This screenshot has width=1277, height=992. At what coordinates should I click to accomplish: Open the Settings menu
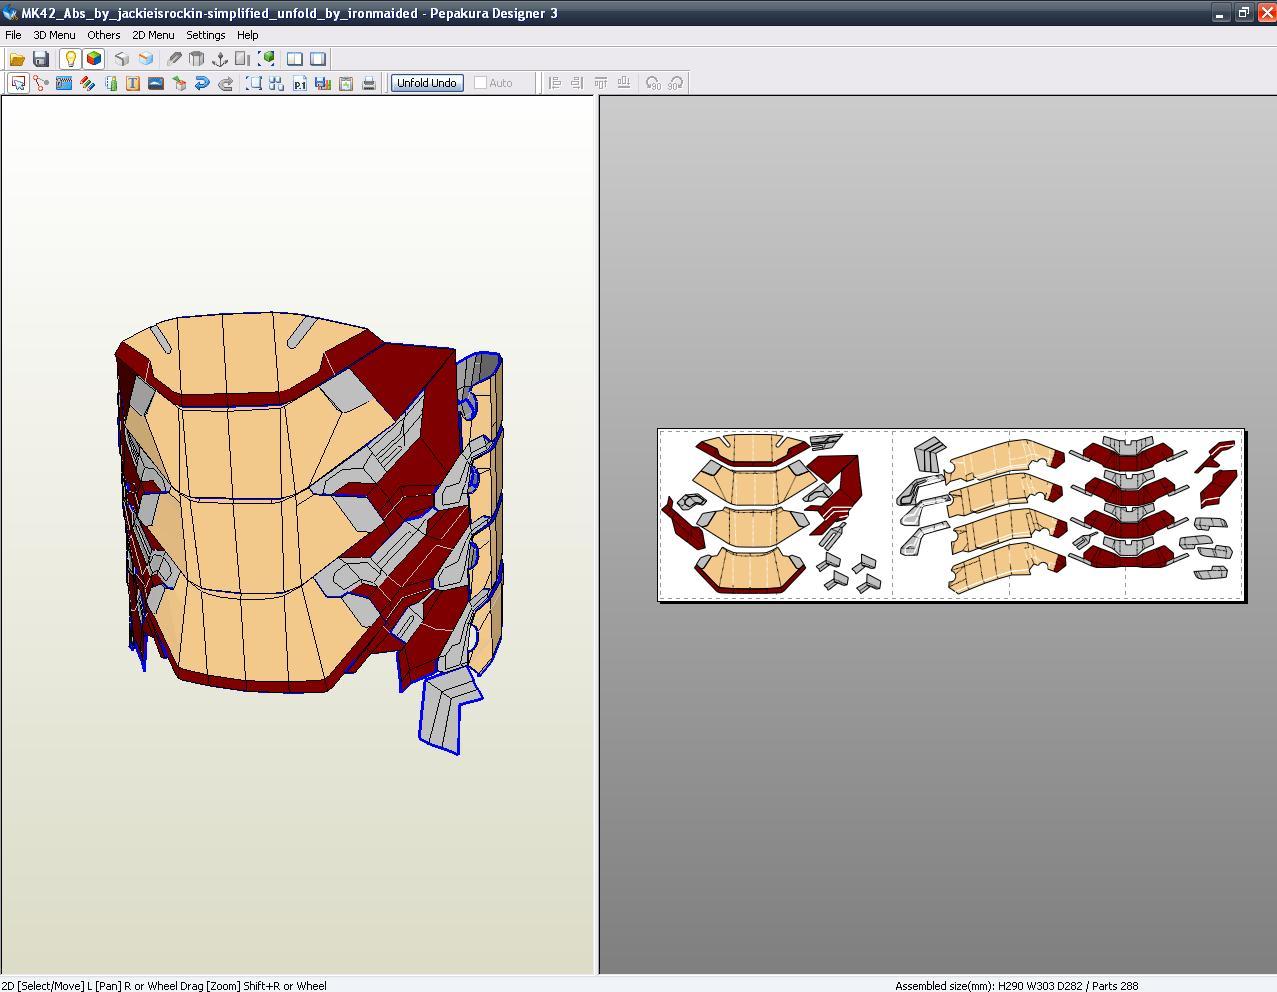(206, 35)
